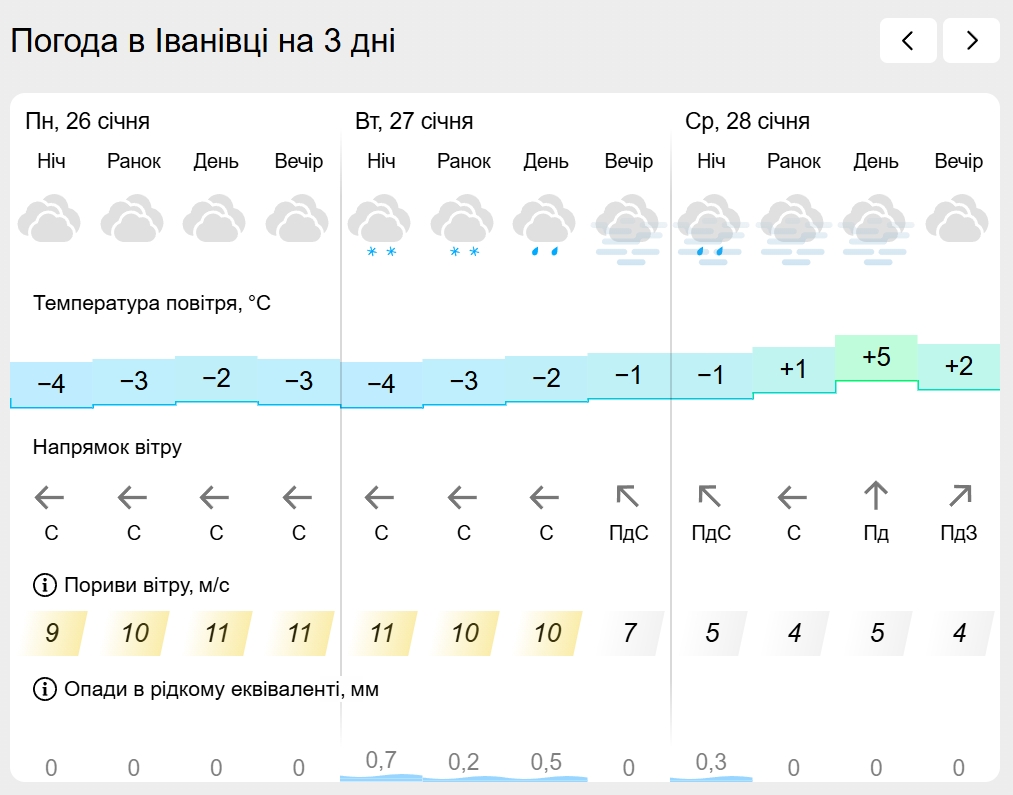This screenshot has width=1013, height=795.
Task: Open wind gusts info icon
Action: coord(44,585)
